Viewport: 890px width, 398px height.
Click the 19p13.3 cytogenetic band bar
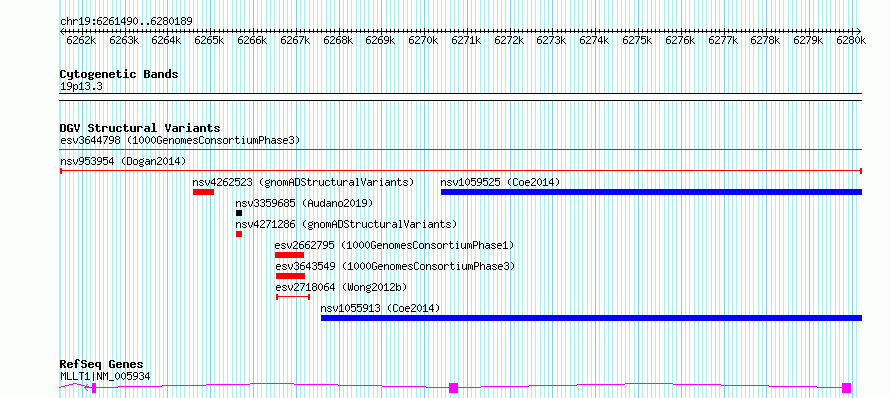tap(461, 97)
